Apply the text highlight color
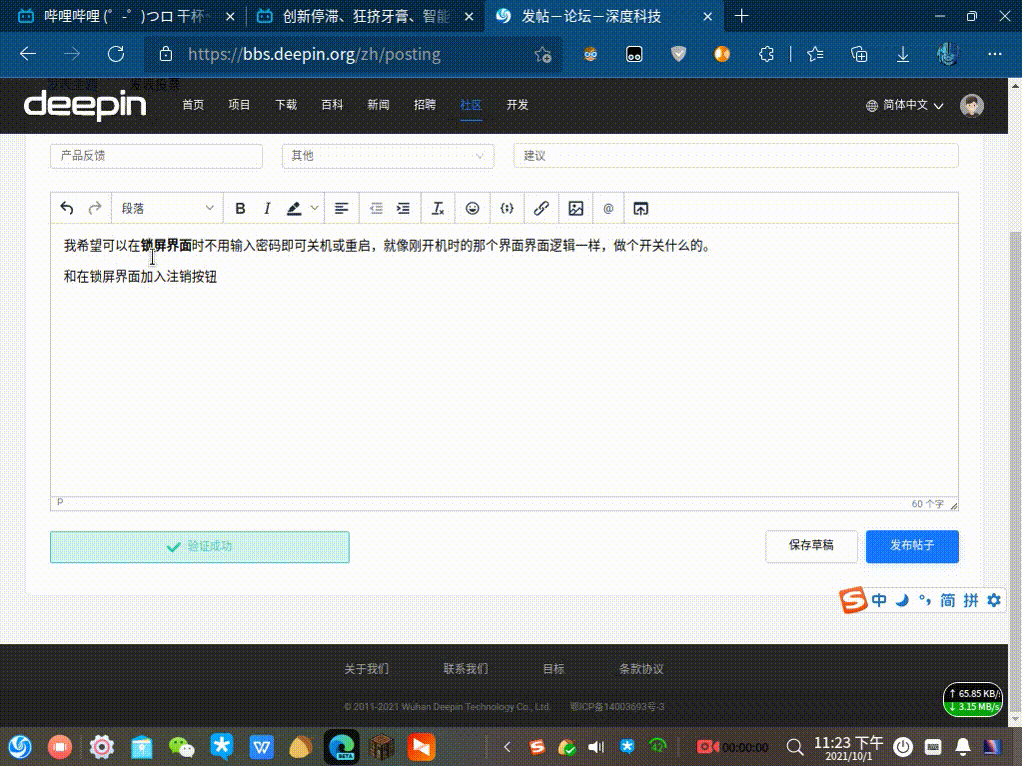 [x=294, y=208]
